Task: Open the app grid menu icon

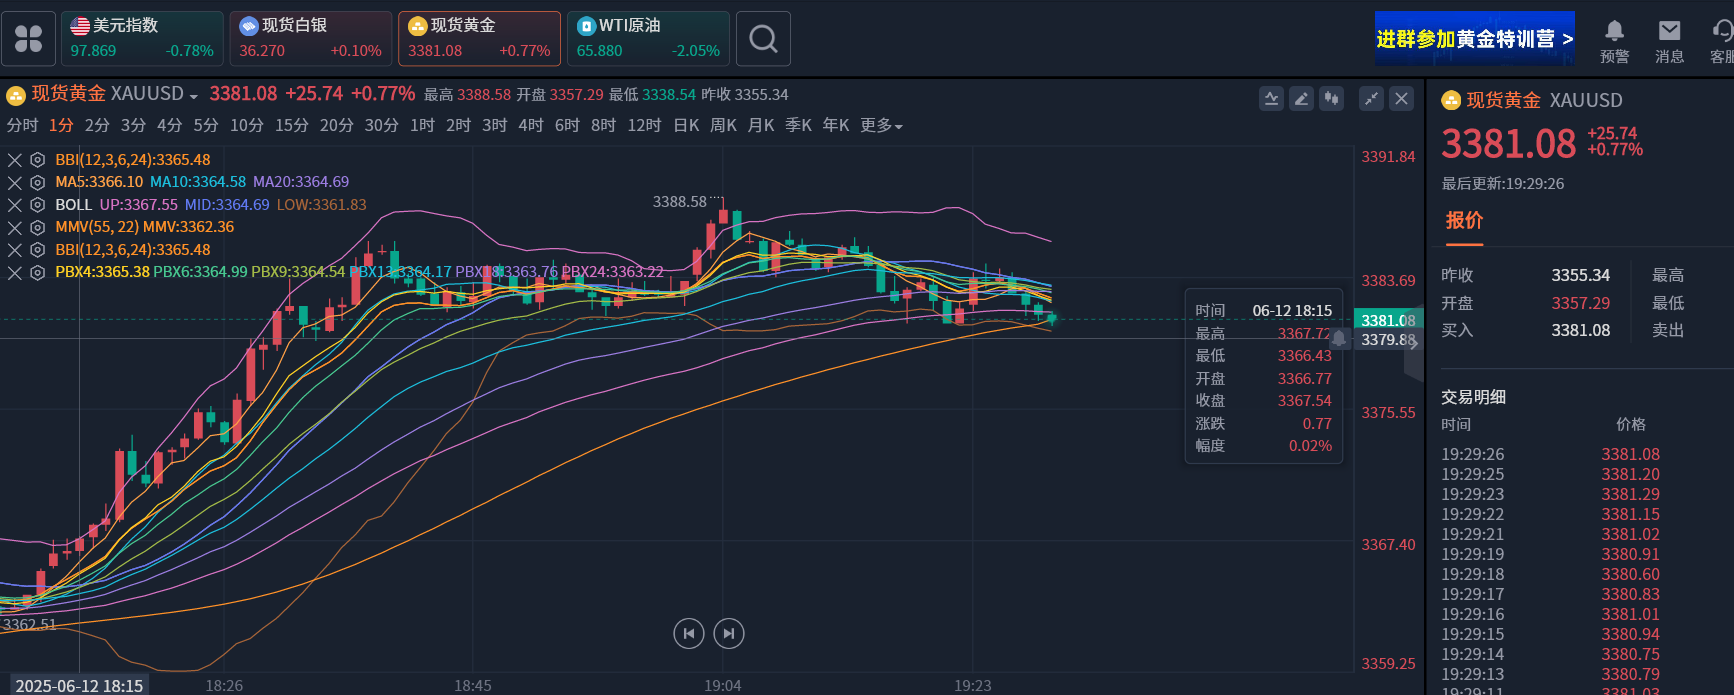Action: pos(28,39)
